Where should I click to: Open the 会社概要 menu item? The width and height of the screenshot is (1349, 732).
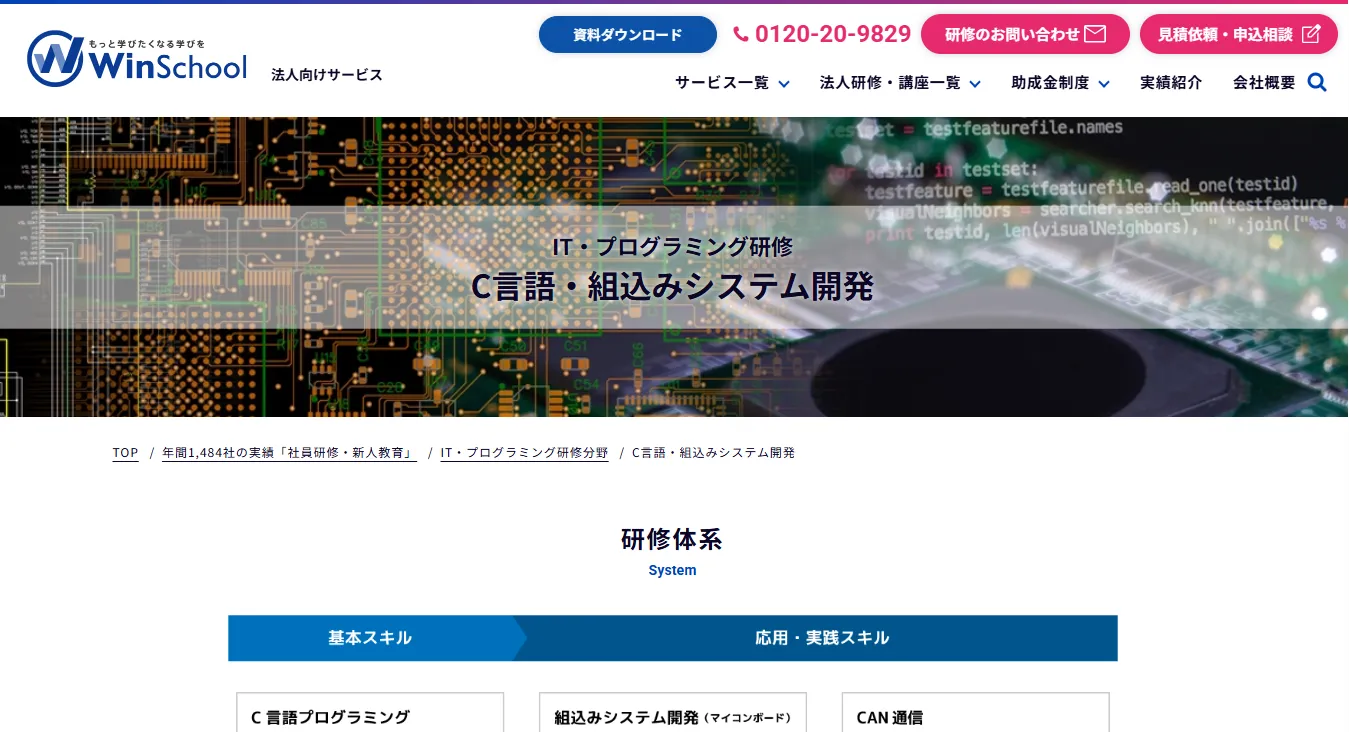click(x=1263, y=83)
